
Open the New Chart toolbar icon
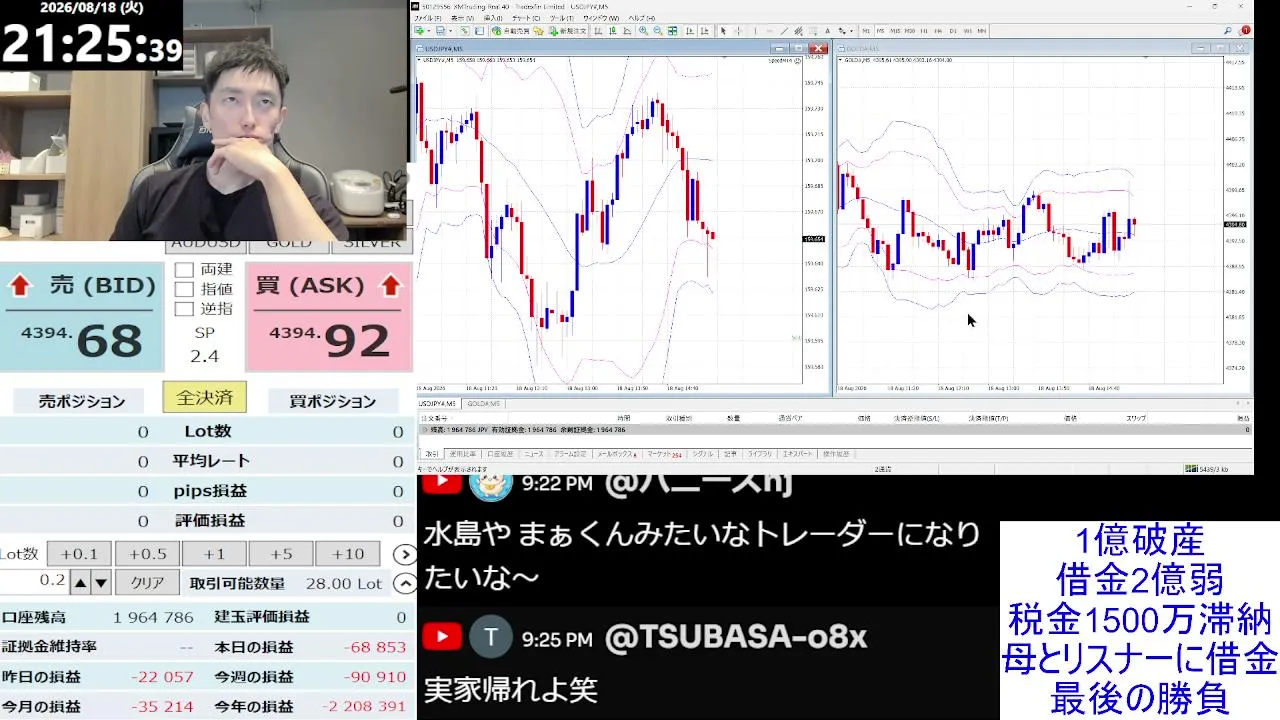pyautogui.click(x=419, y=31)
